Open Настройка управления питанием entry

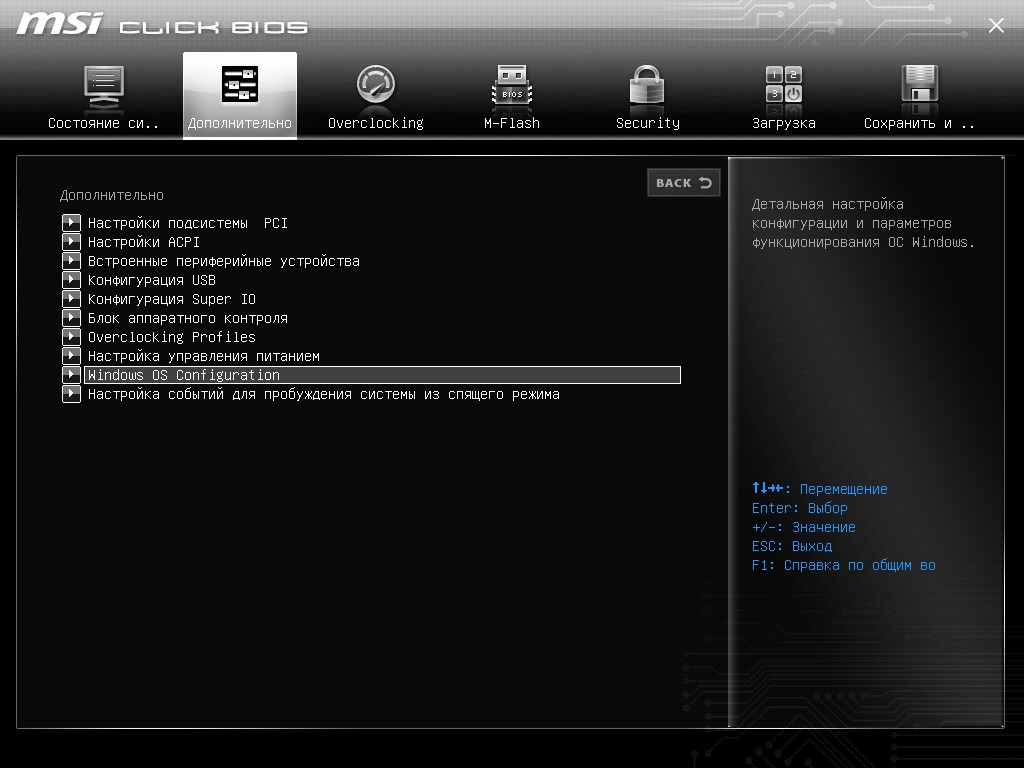(x=204, y=356)
